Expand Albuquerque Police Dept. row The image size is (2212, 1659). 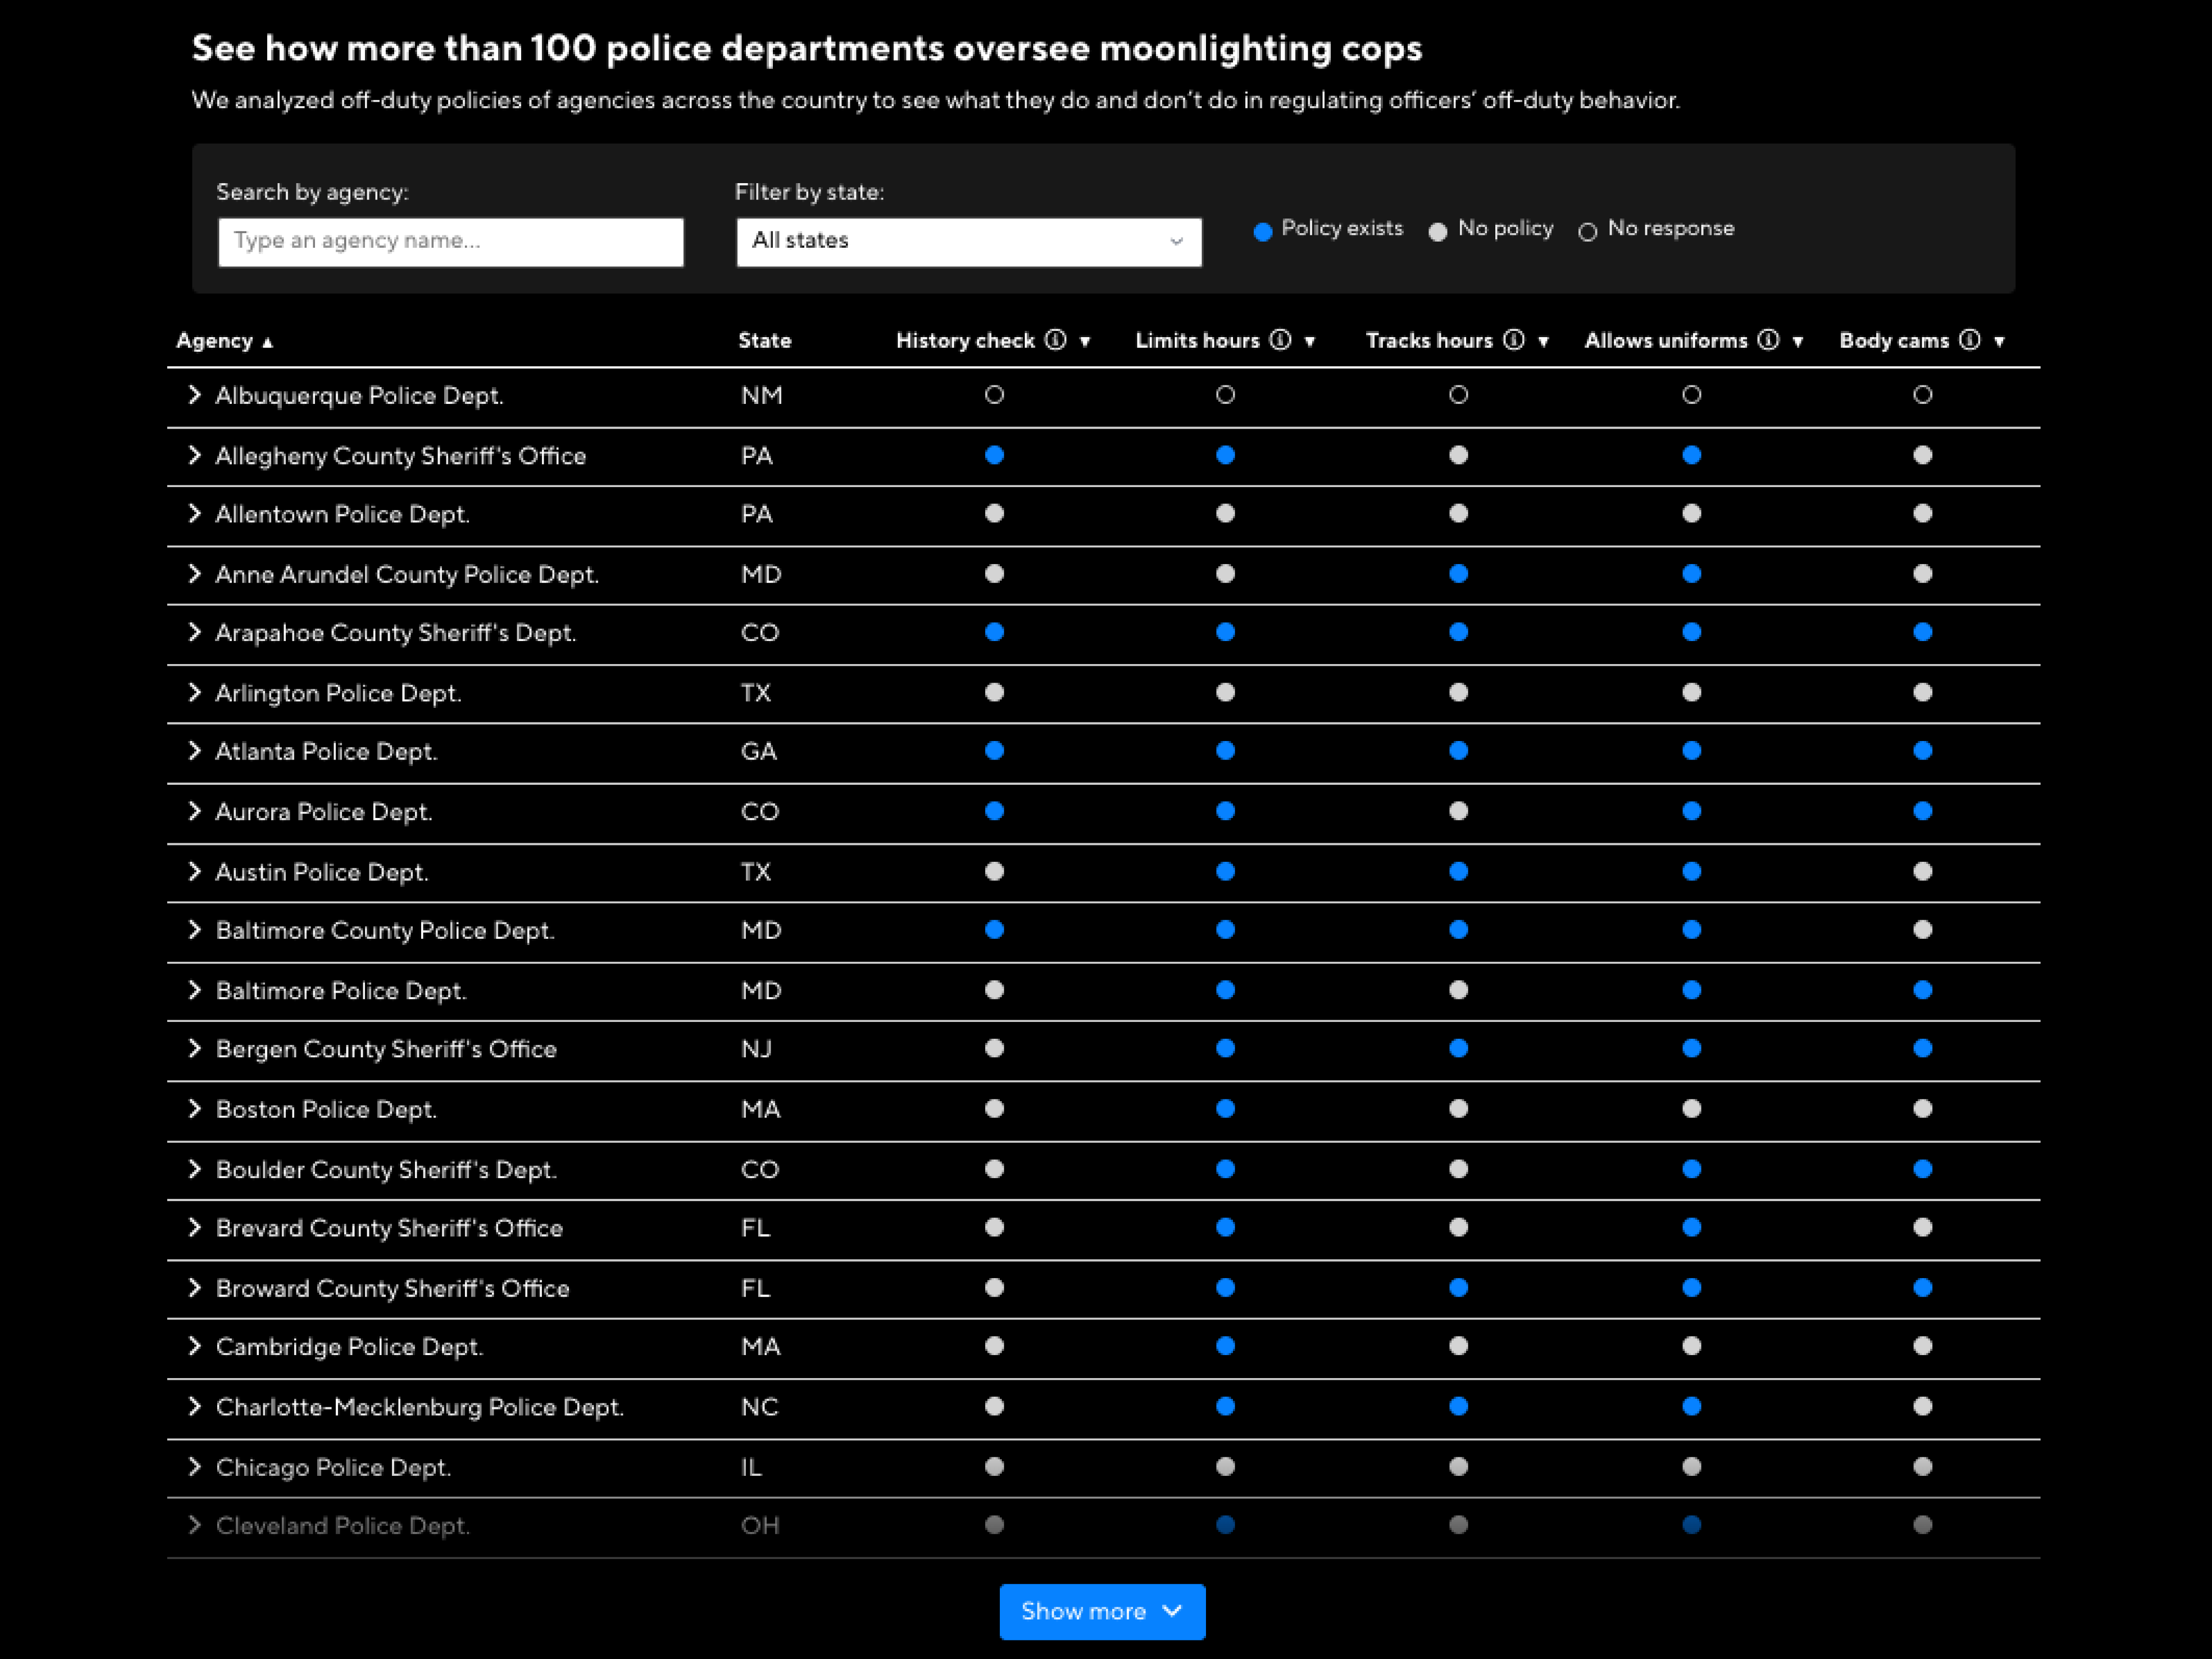(x=195, y=395)
